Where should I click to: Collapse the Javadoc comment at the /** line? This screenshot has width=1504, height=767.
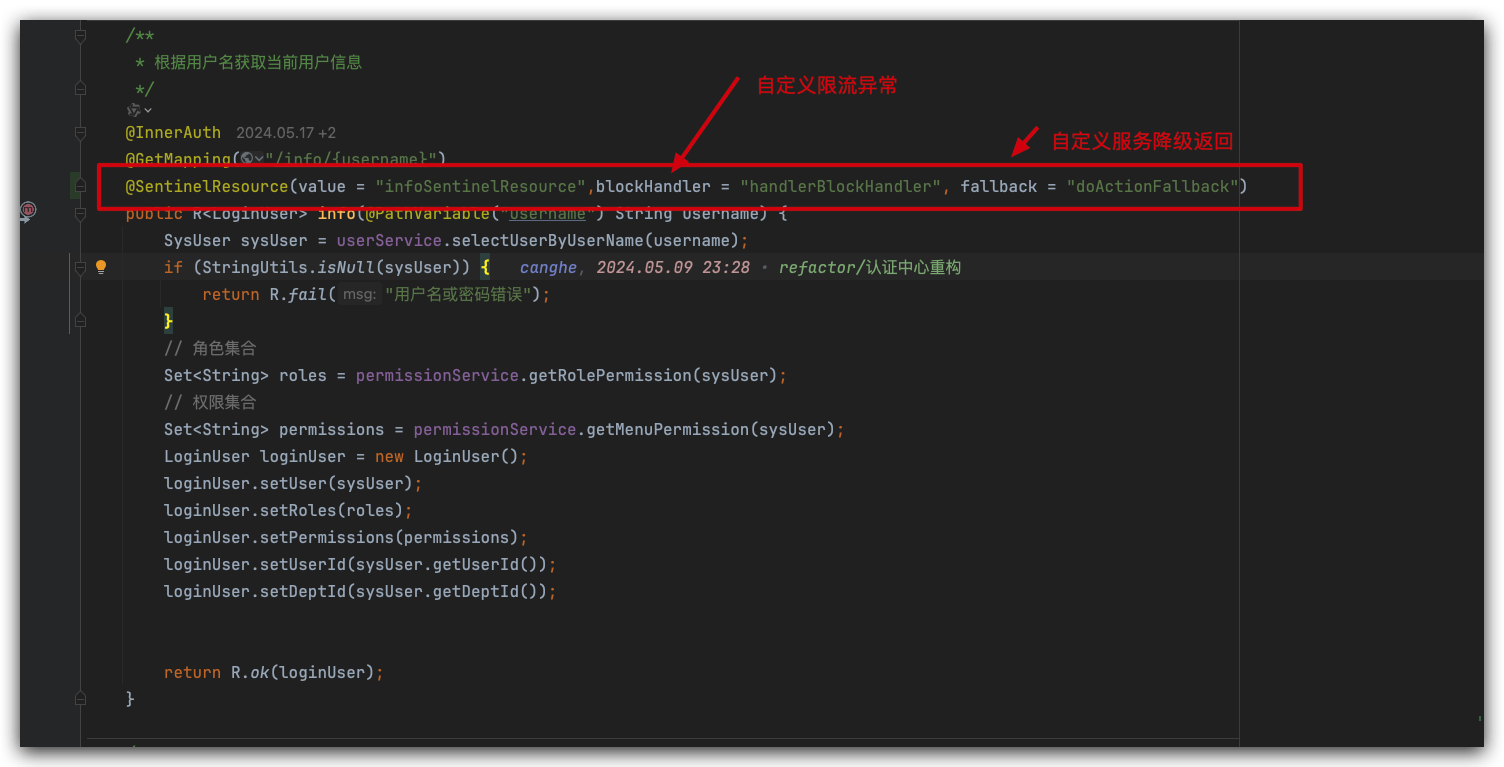[80, 35]
